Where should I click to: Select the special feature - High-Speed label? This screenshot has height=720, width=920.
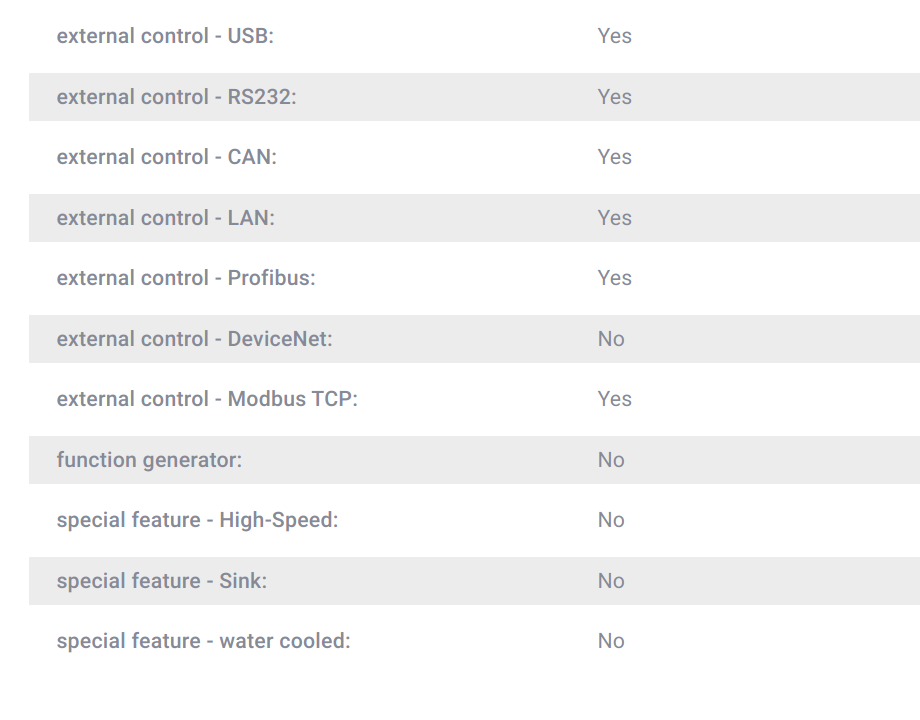[x=197, y=520]
